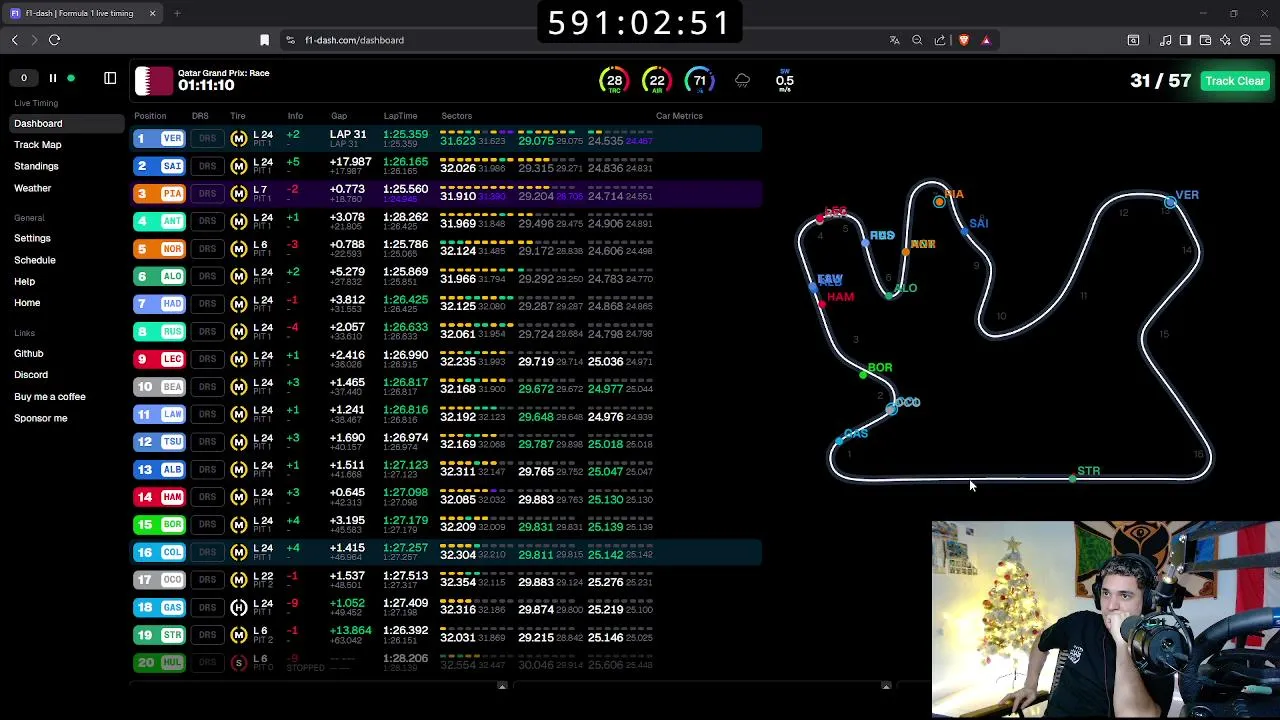This screenshot has width=1280, height=720.
Task: Click BOR marker on the track map
Action: 864,375
